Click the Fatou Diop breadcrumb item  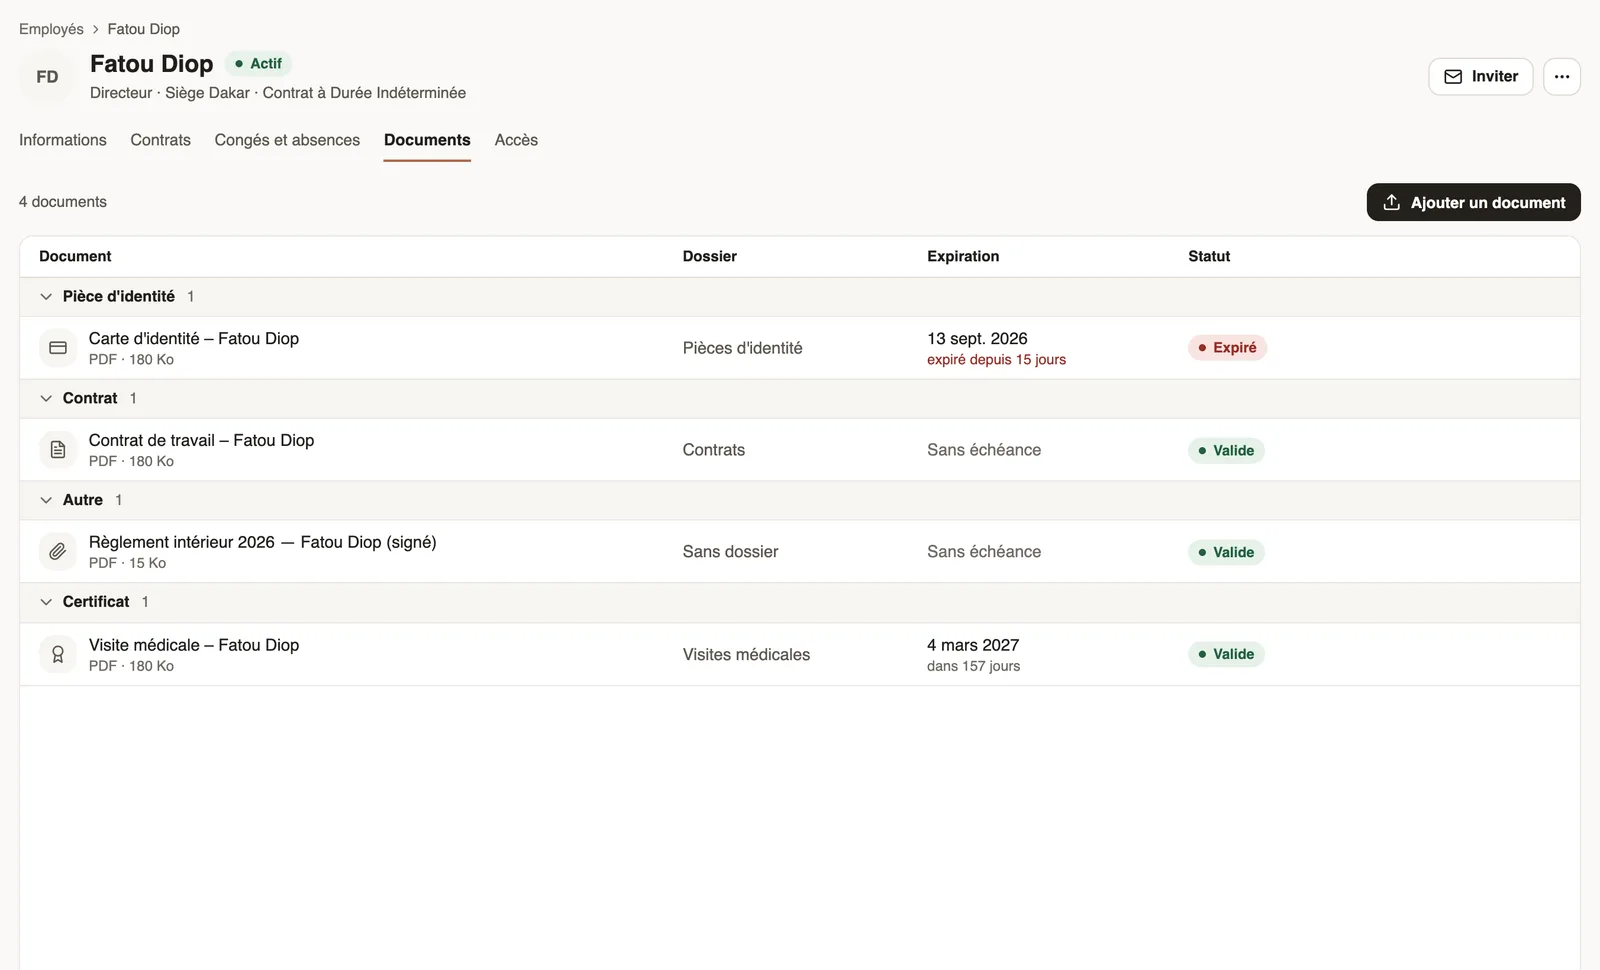point(144,29)
